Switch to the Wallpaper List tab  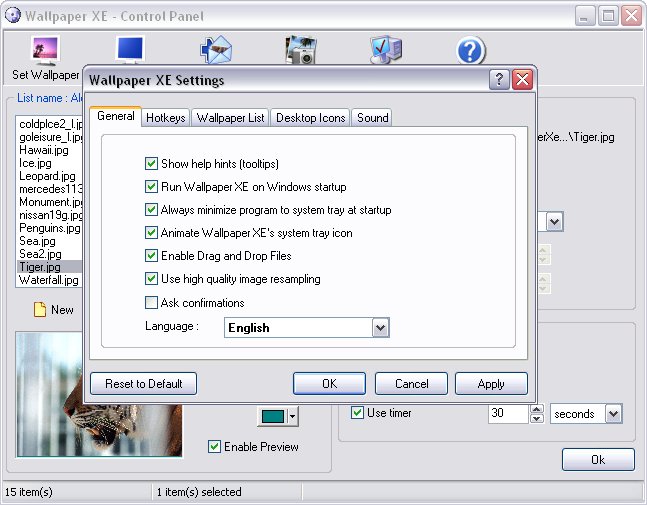[x=230, y=118]
